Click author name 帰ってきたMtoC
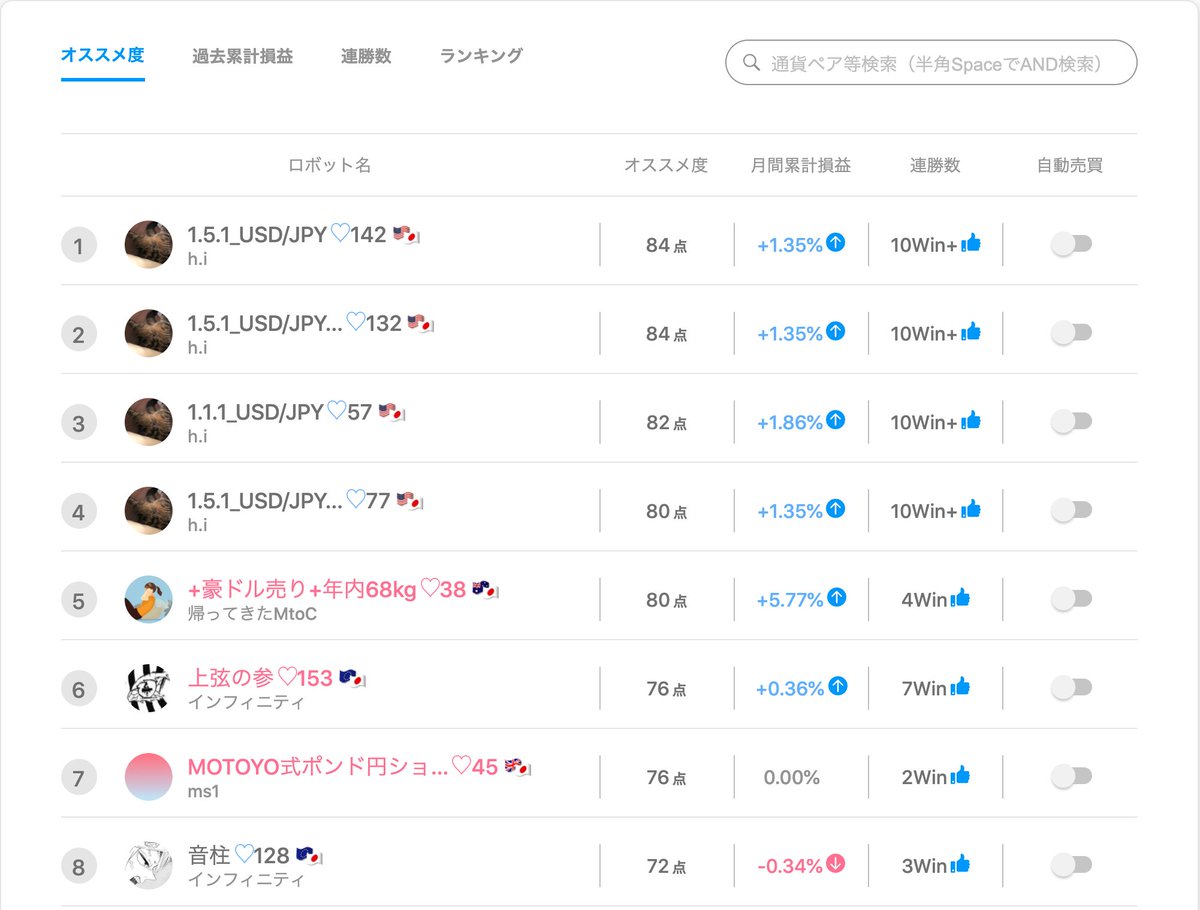1200x910 pixels. 252,613
